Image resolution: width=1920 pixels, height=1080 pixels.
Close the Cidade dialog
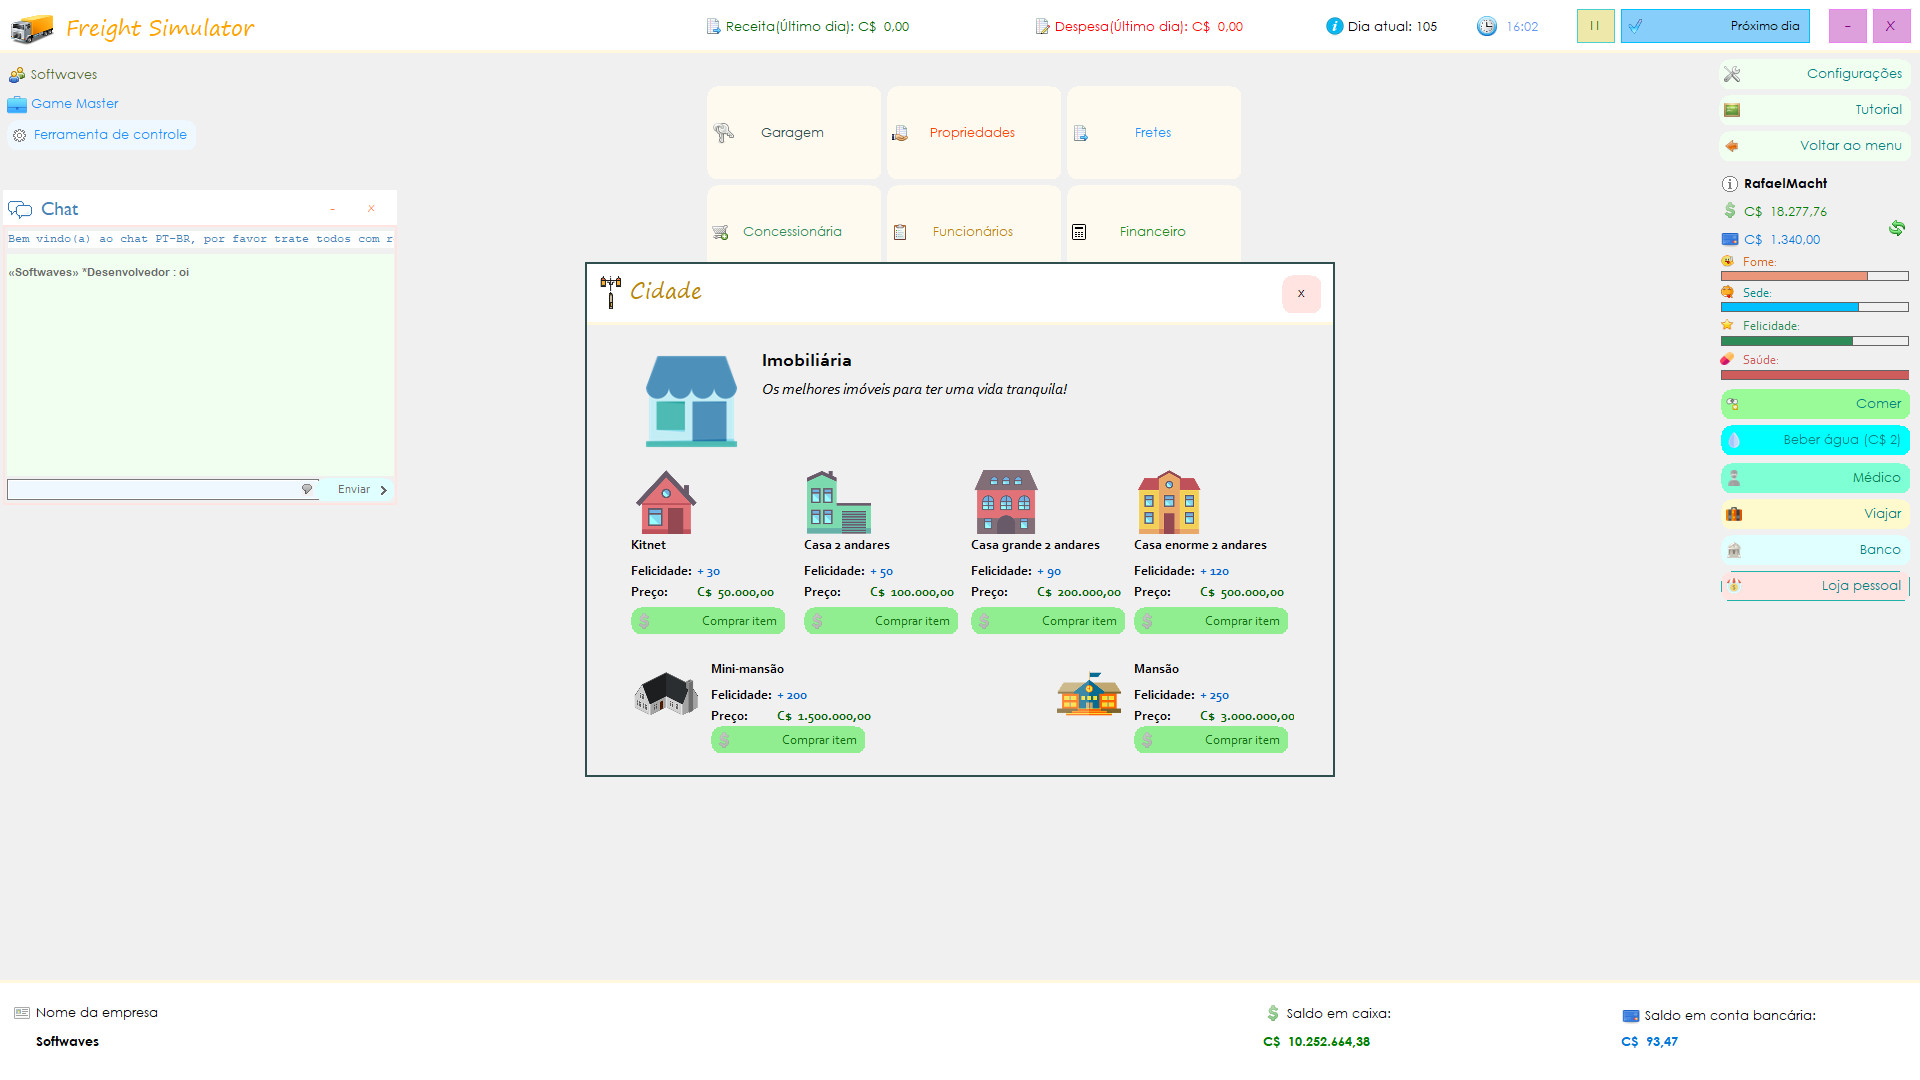pos(1301,294)
